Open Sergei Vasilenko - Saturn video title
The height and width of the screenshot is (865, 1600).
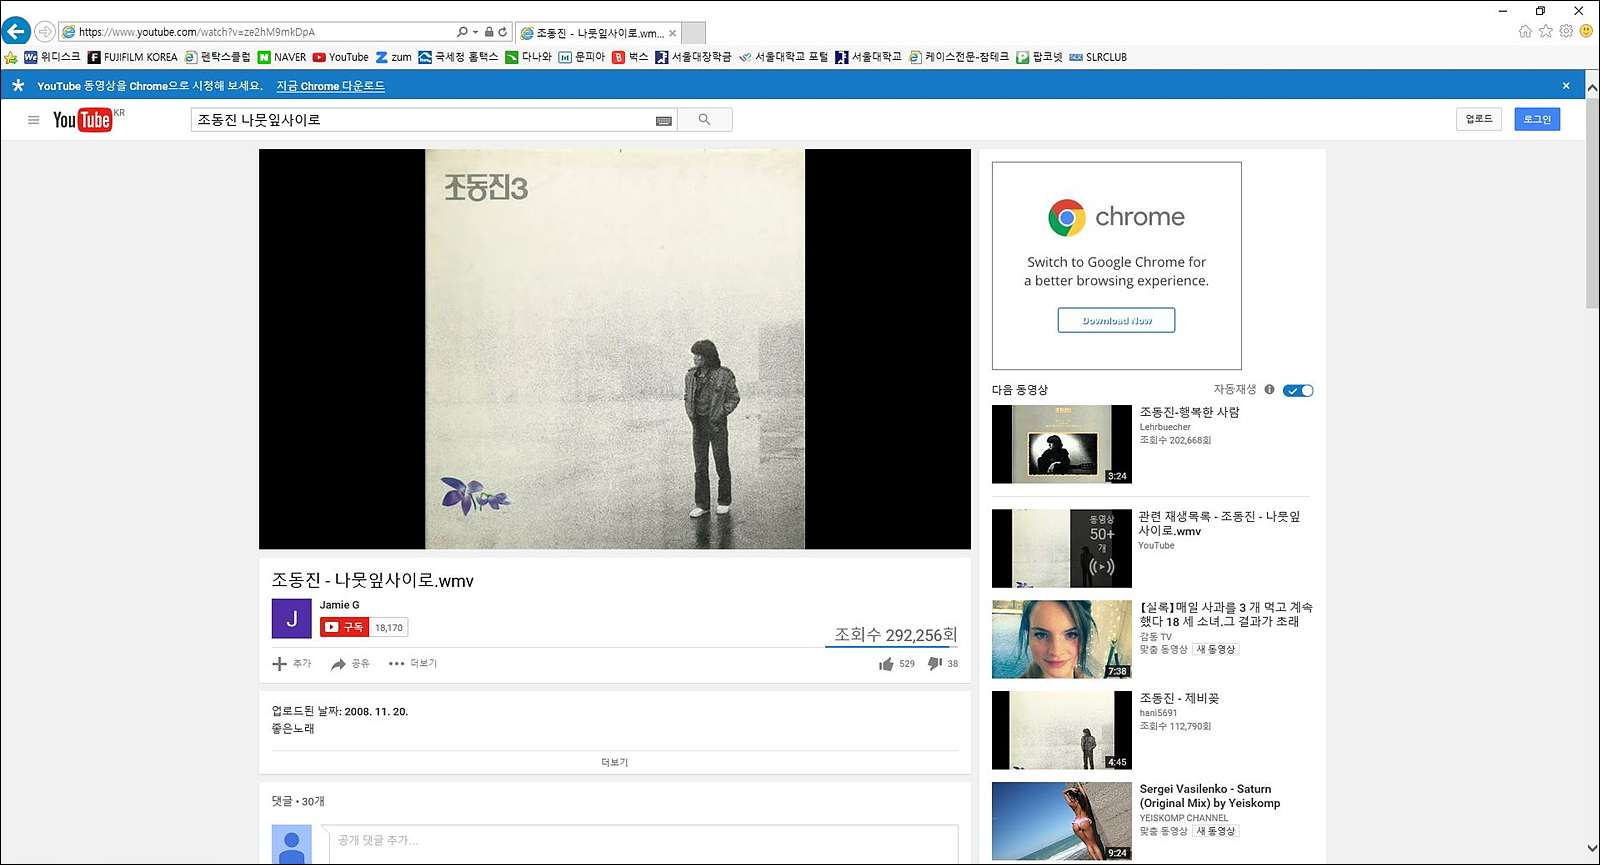coord(1210,796)
